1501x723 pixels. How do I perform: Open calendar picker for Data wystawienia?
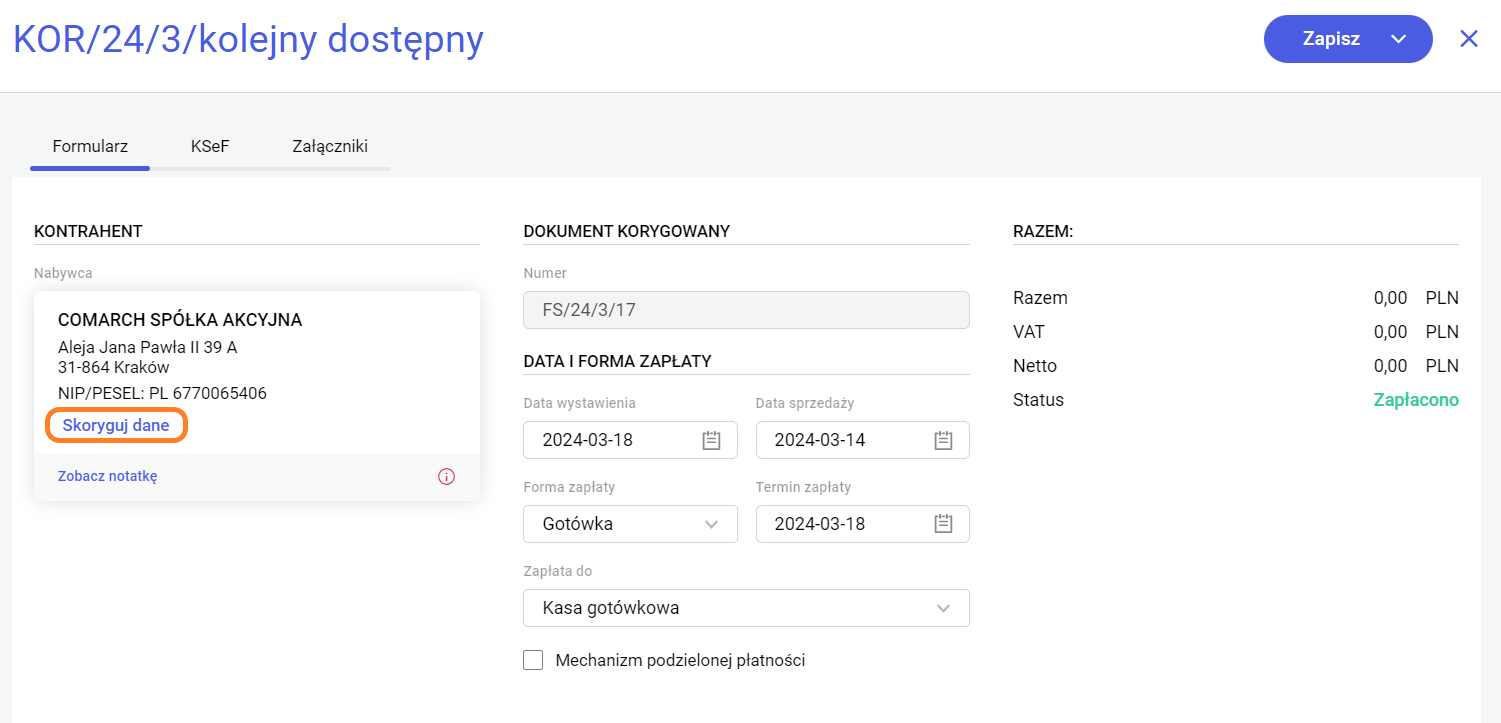click(x=711, y=440)
